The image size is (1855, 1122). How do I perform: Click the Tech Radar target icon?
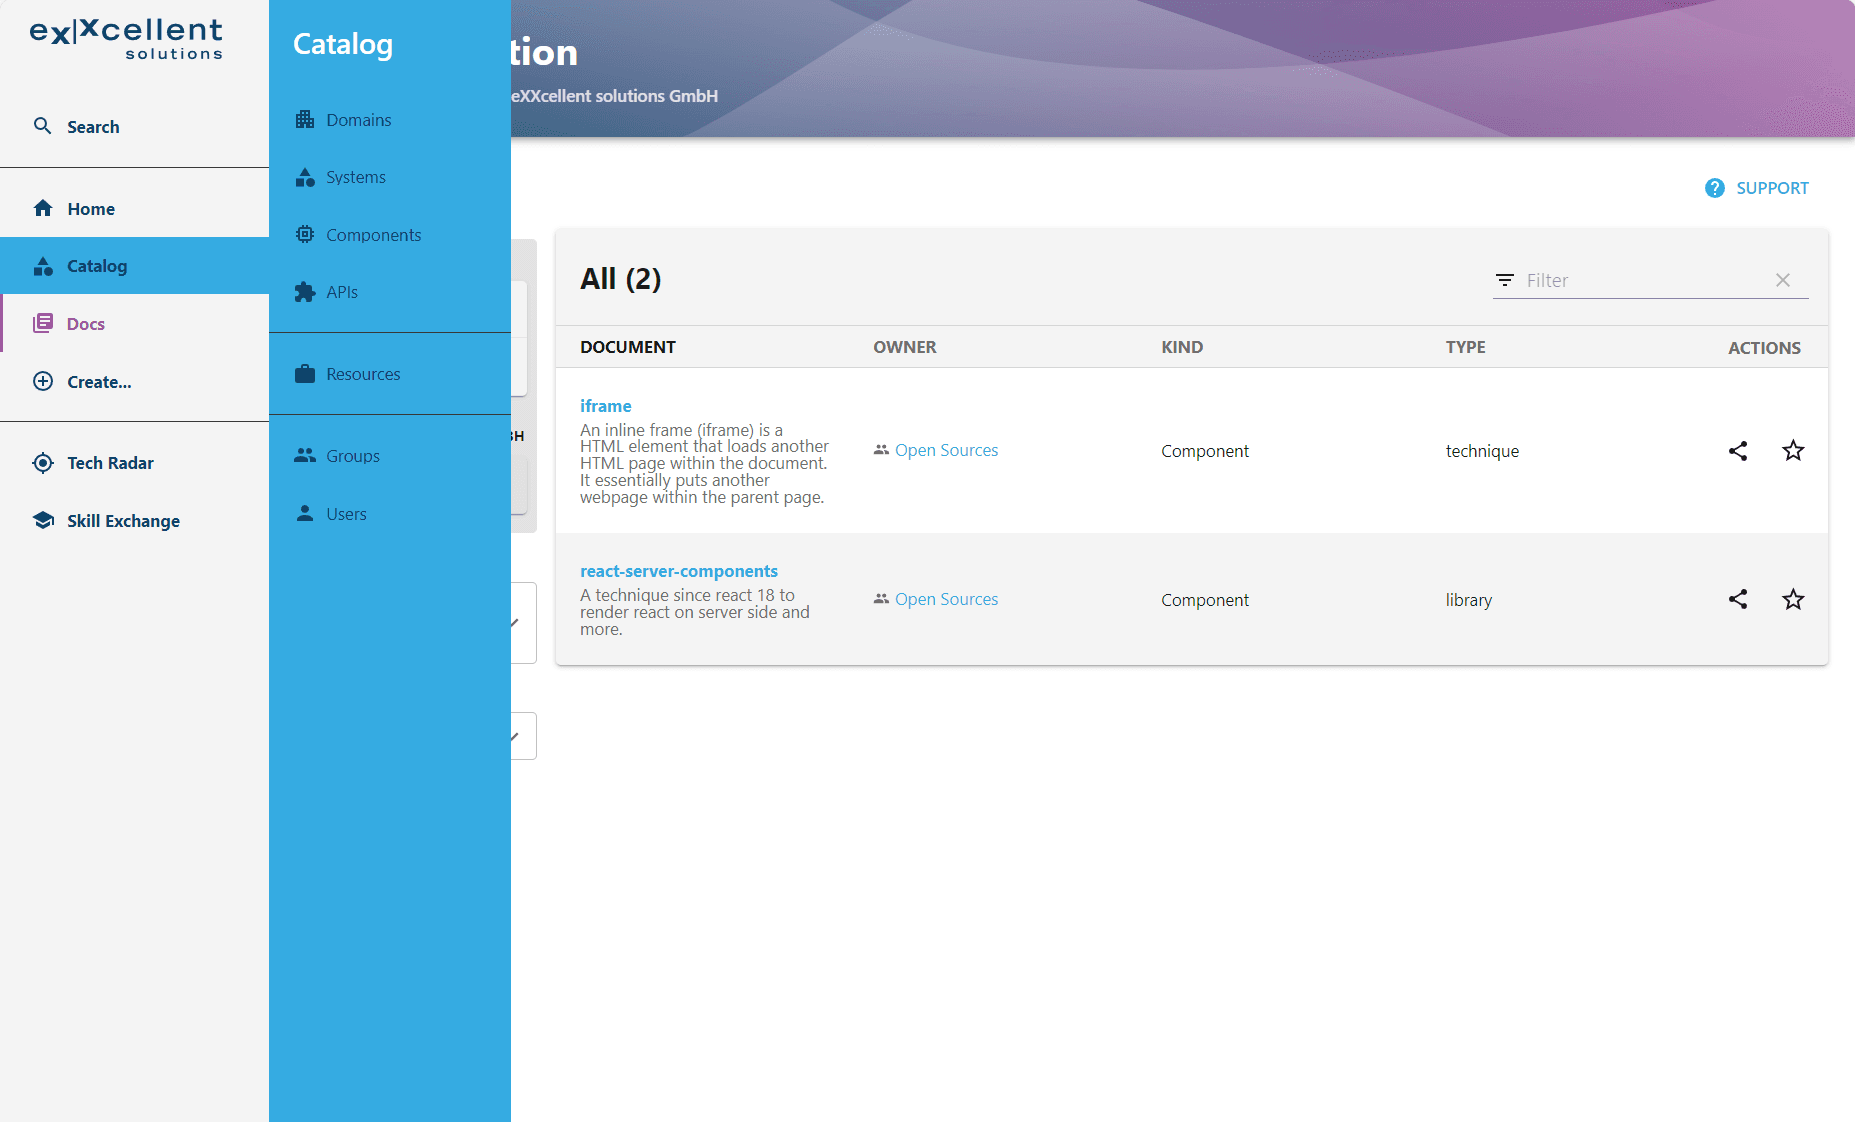point(43,463)
